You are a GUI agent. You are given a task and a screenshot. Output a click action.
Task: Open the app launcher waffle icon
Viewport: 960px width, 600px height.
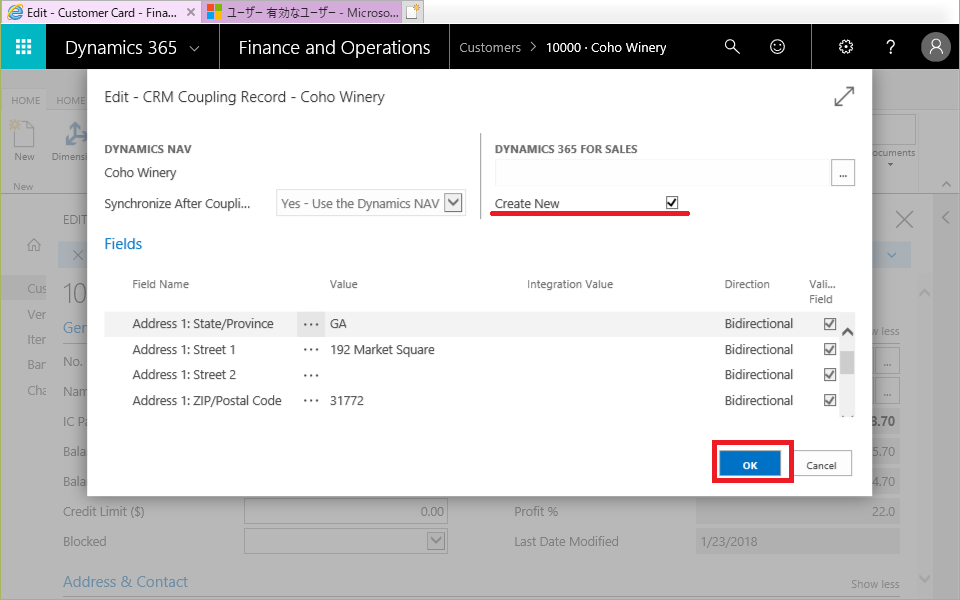23,47
